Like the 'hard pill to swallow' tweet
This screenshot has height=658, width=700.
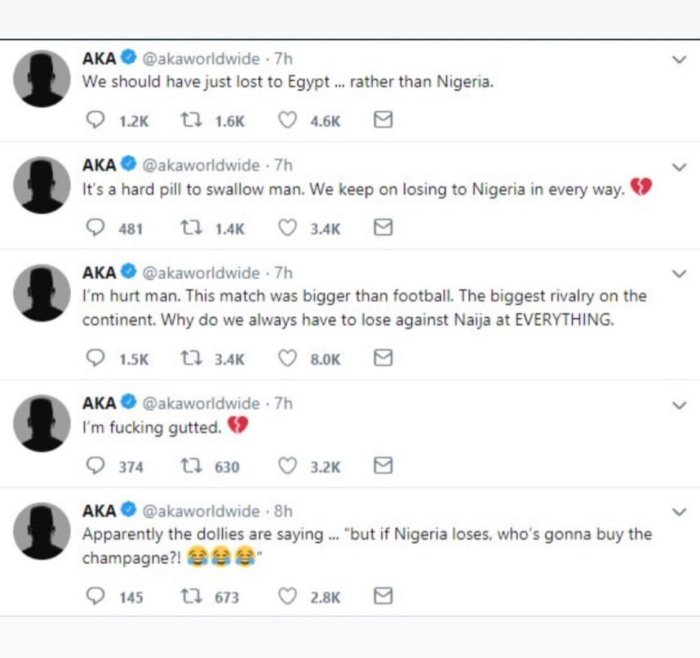click(x=287, y=228)
